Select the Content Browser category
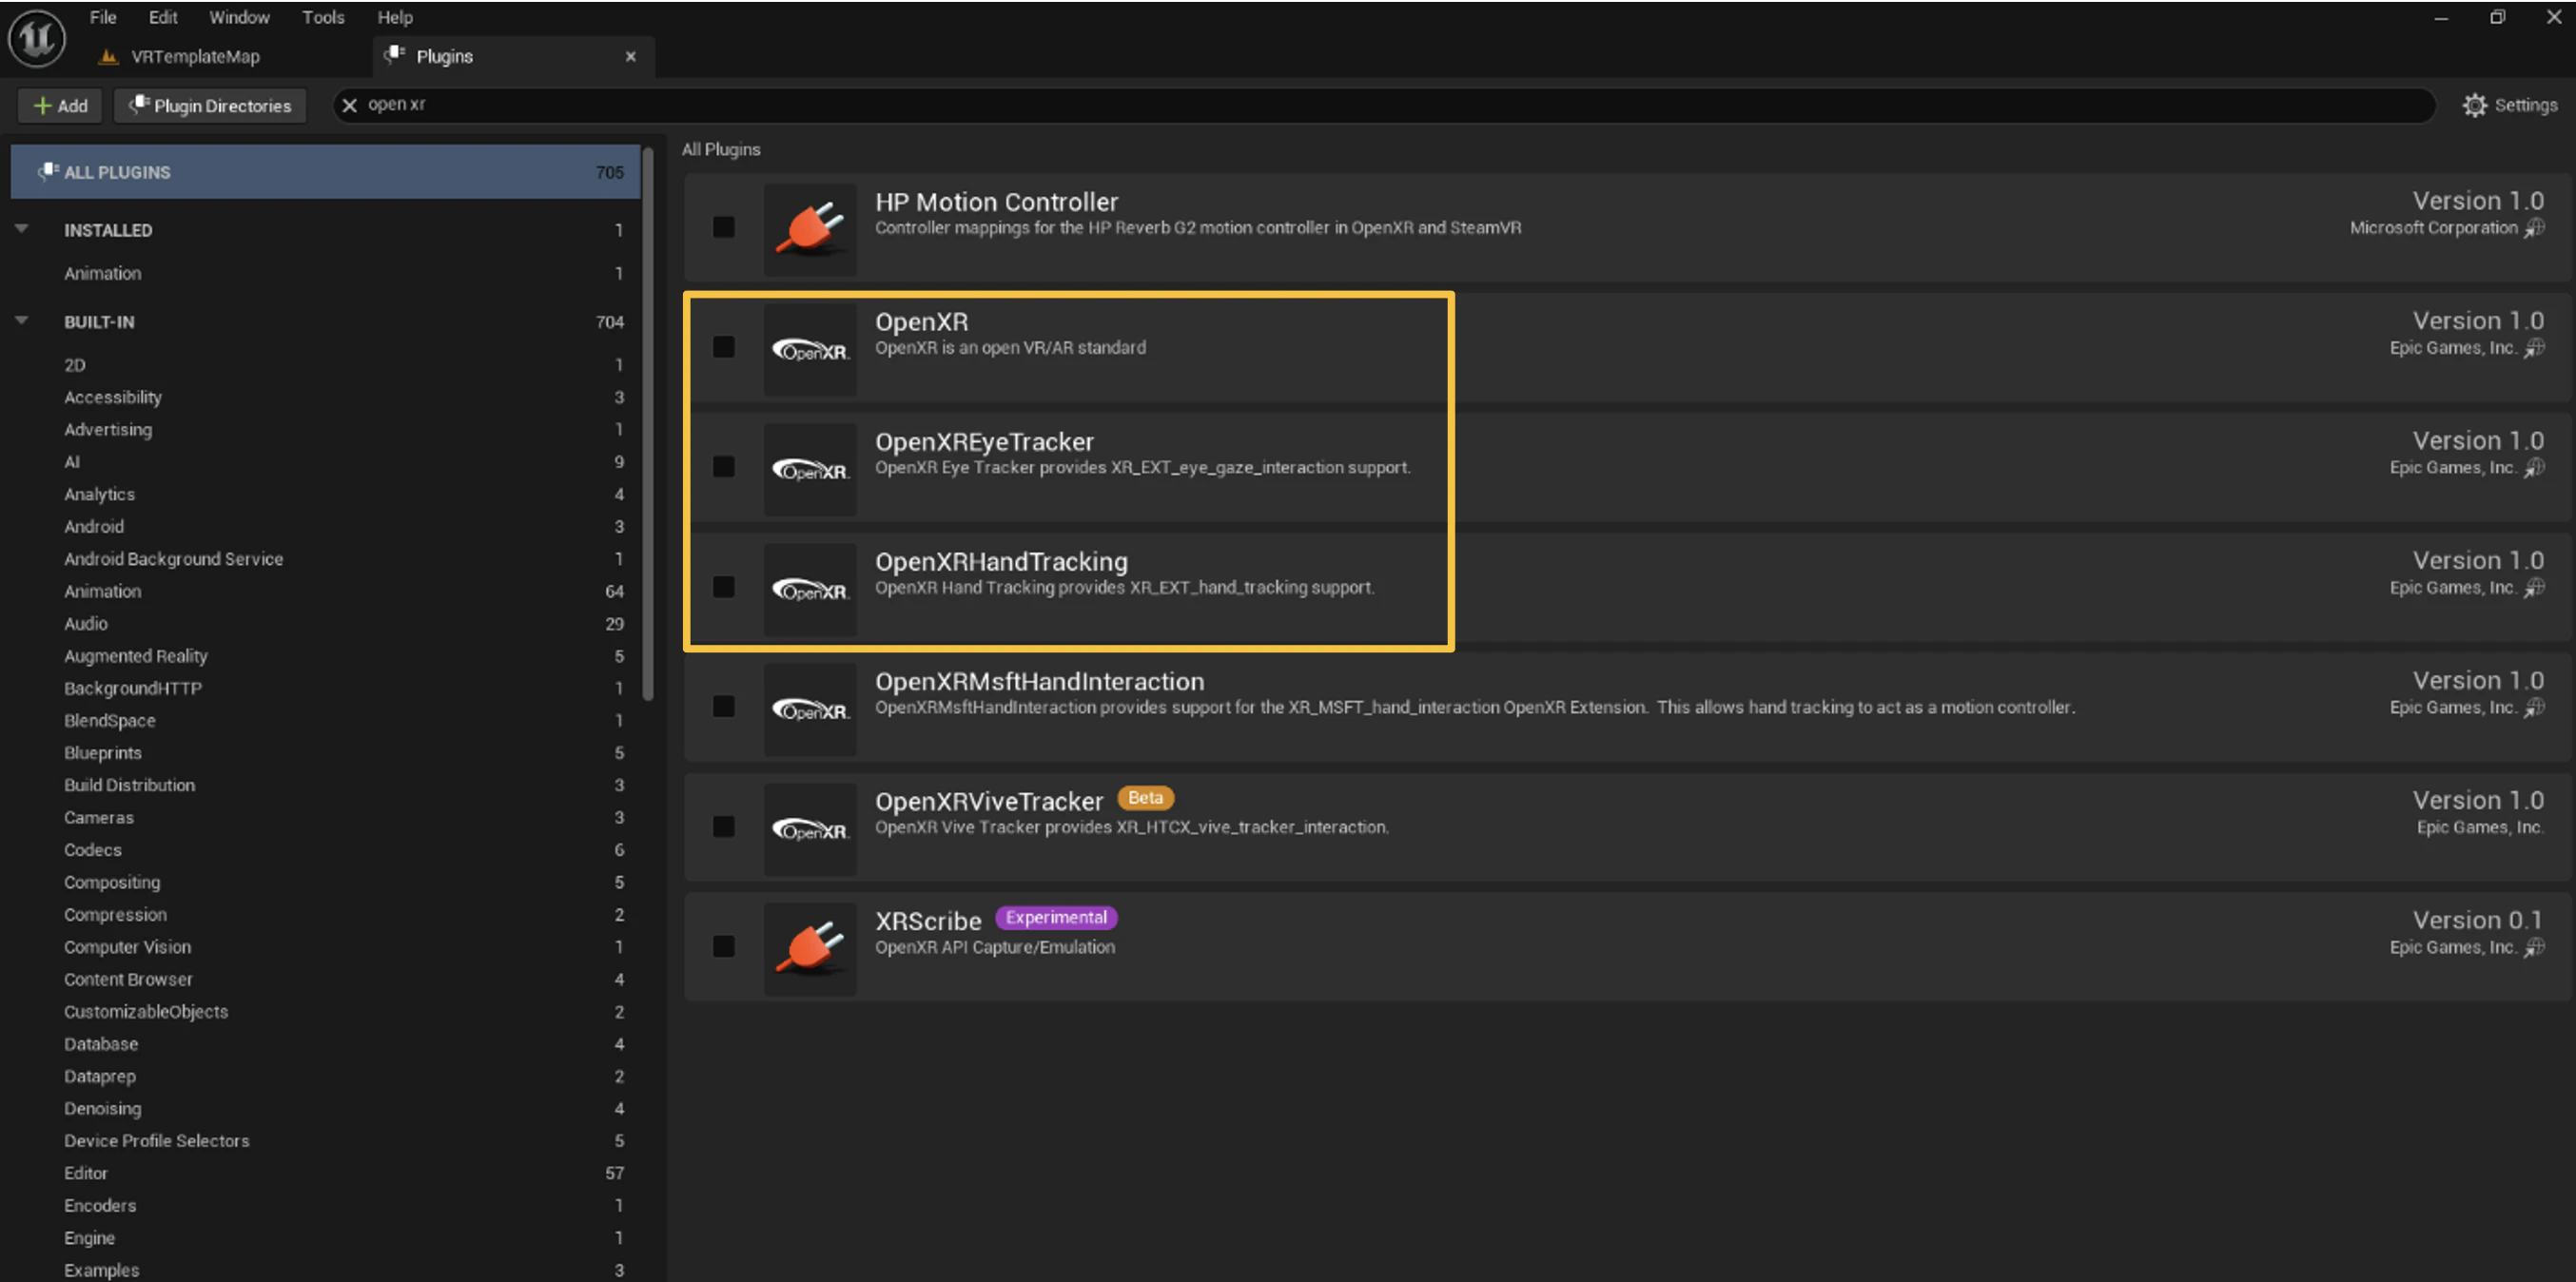This screenshot has height=1282, width=2576. pos(129,980)
